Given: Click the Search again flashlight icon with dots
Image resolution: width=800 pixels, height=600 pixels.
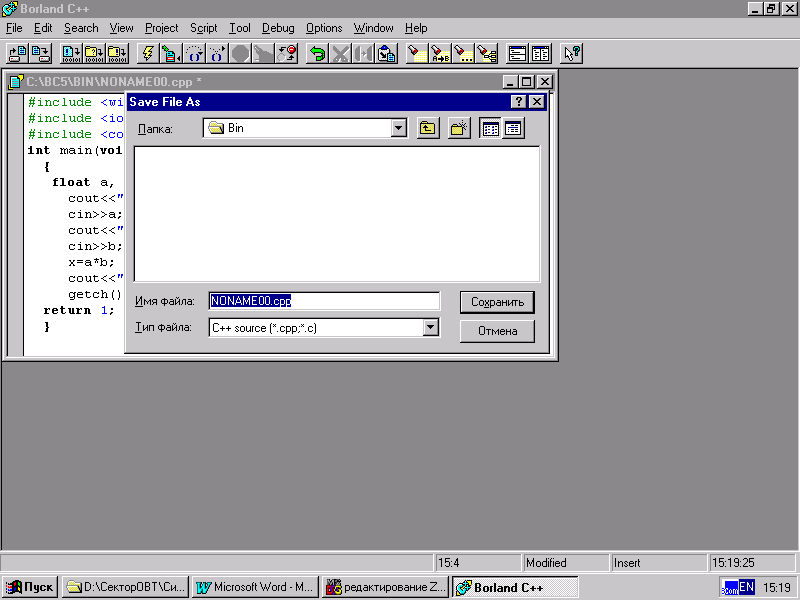Looking at the screenshot, I should pyautogui.click(x=463, y=54).
